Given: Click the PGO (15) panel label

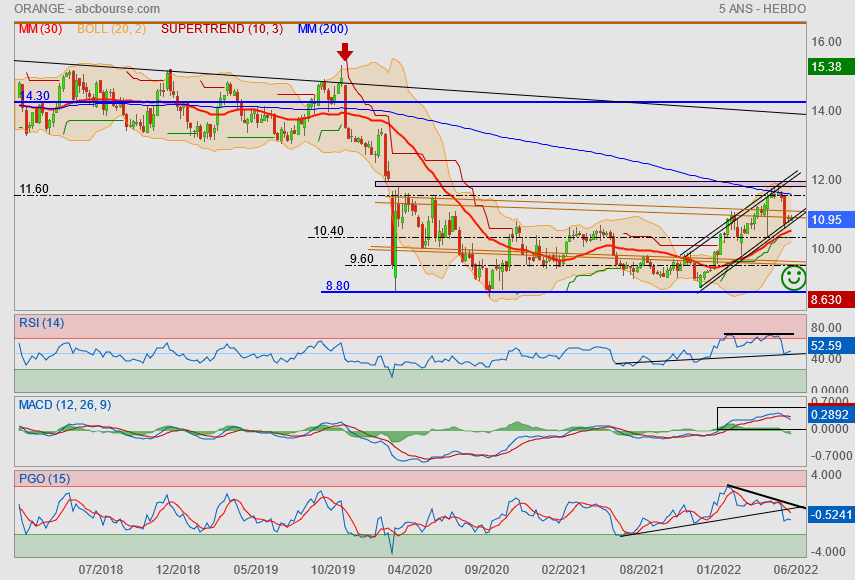Looking at the screenshot, I should click(x=45, y=479).
